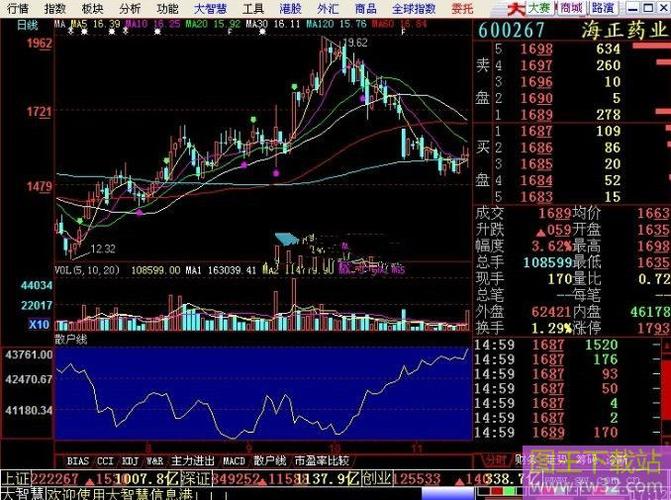Screen dimensions: 671x500
Task: Click the 12.32 low price label
Action: (x=103, y=249)
